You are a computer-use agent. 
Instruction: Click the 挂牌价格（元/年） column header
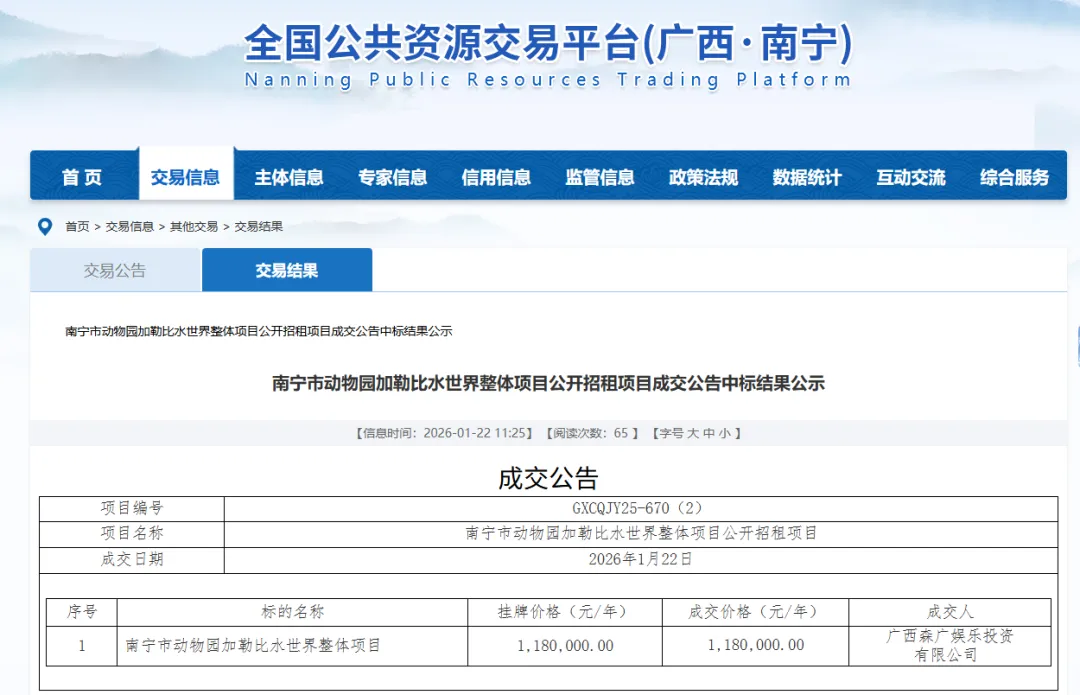coord(565,612)
